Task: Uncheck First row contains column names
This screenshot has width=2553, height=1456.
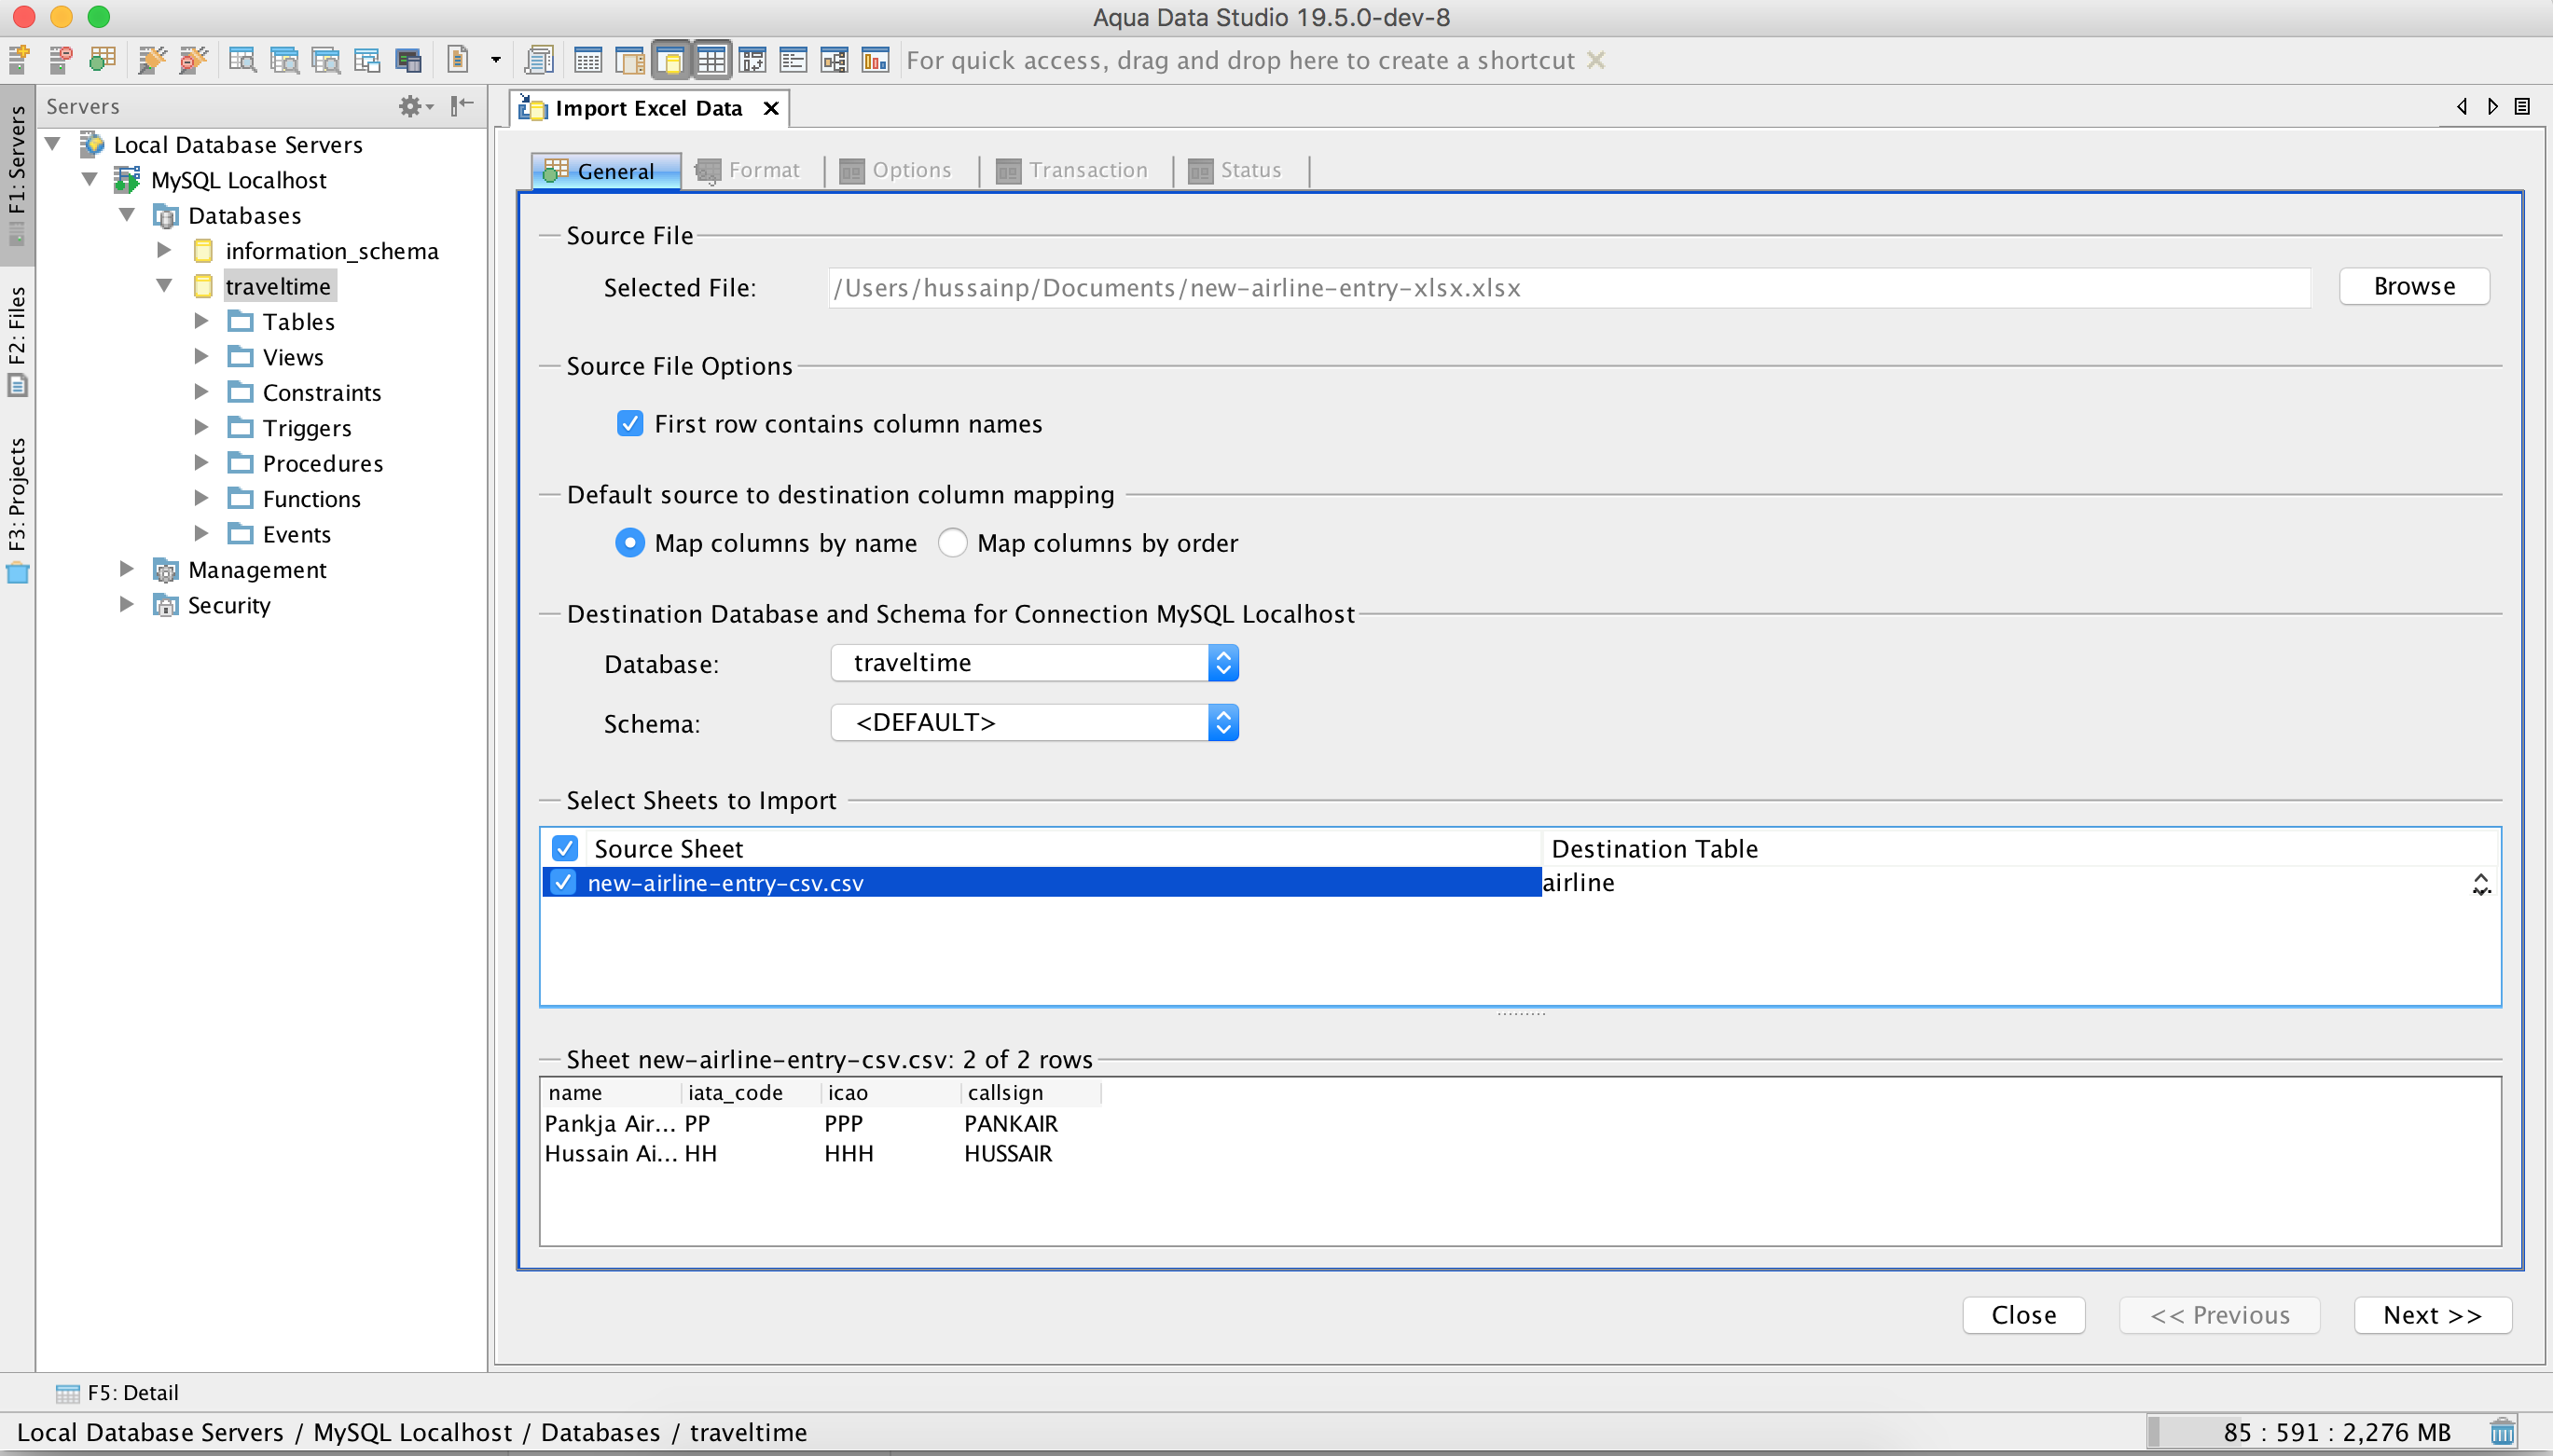Action: (x=630, y=424)
